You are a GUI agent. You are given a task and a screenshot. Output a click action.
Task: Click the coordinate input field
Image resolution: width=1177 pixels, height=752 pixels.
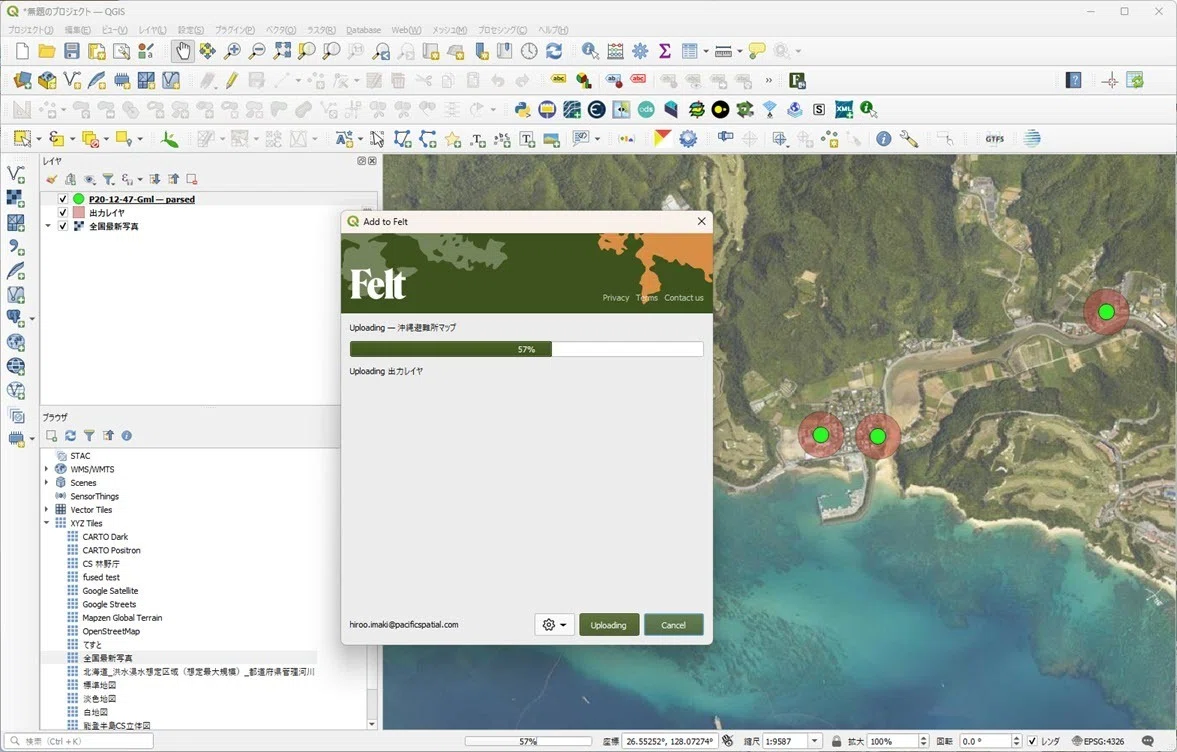coord(668,741)
